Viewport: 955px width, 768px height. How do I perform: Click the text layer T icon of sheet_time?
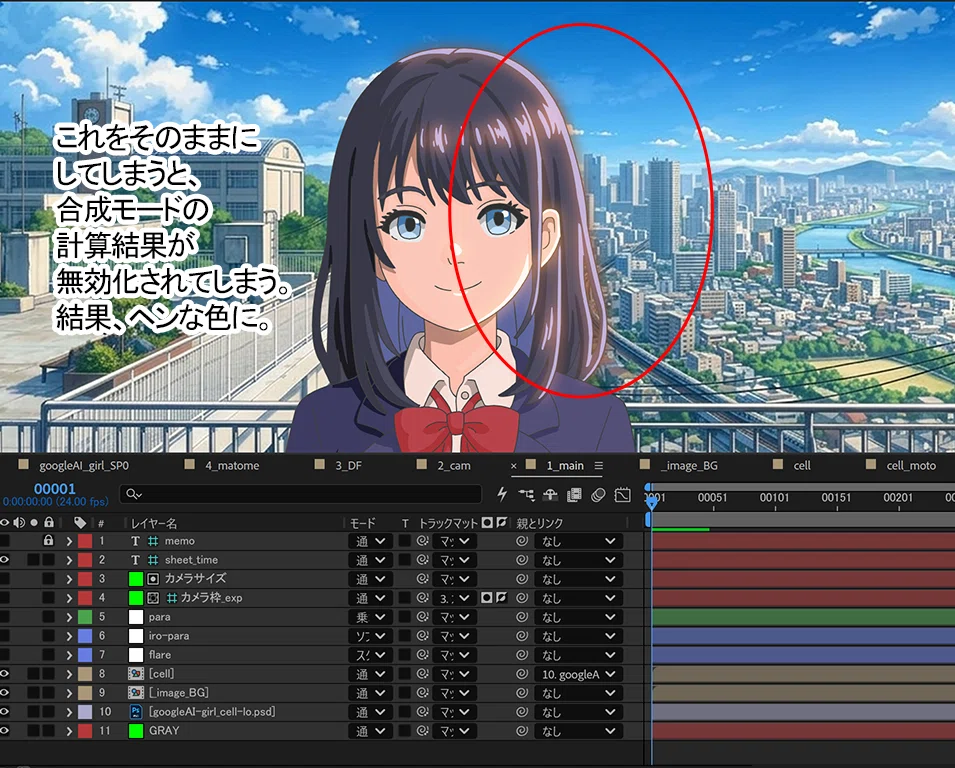(135, 560)
